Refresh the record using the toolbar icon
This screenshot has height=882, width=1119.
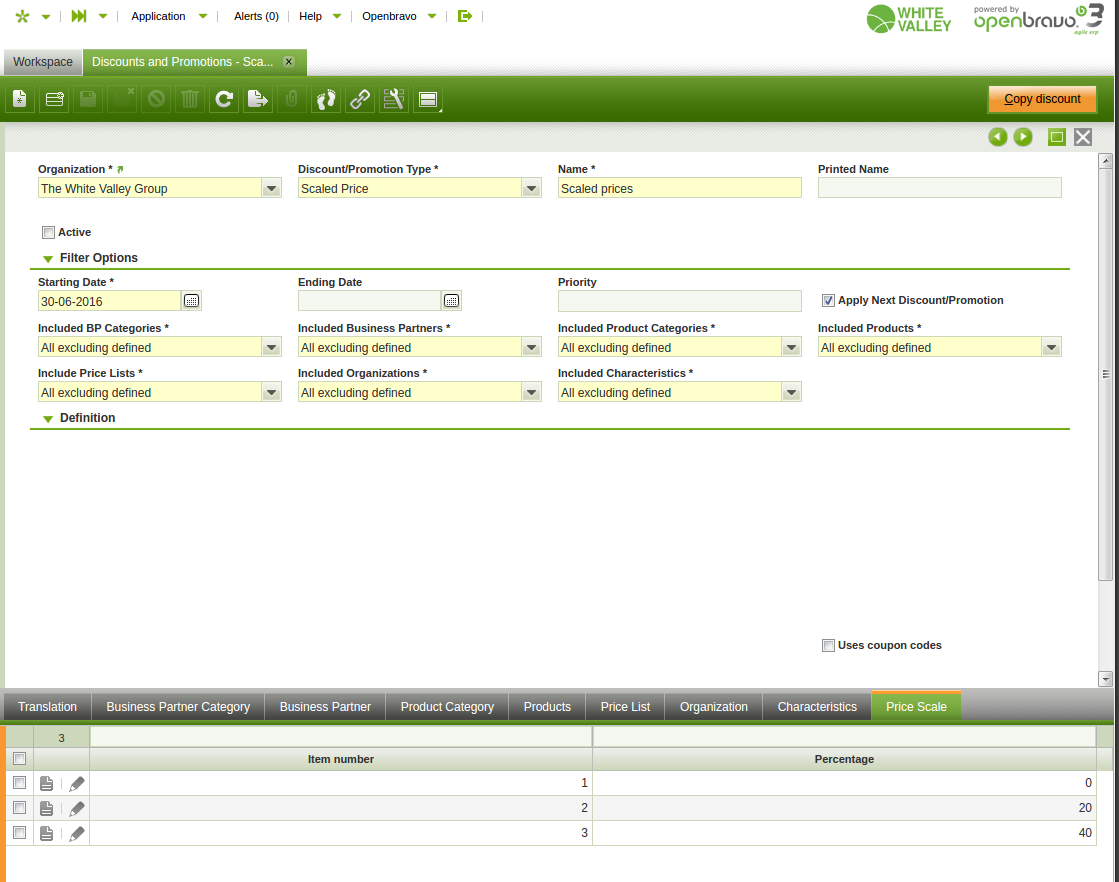point(224,99)
